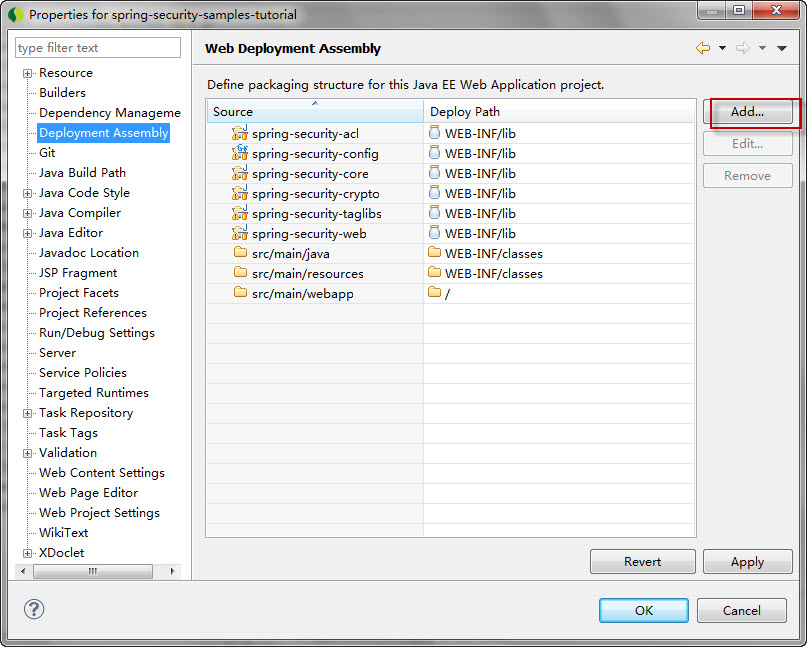Click the Revert button
The height and width of the screenshot is (647, 807).
coord(642,562)
